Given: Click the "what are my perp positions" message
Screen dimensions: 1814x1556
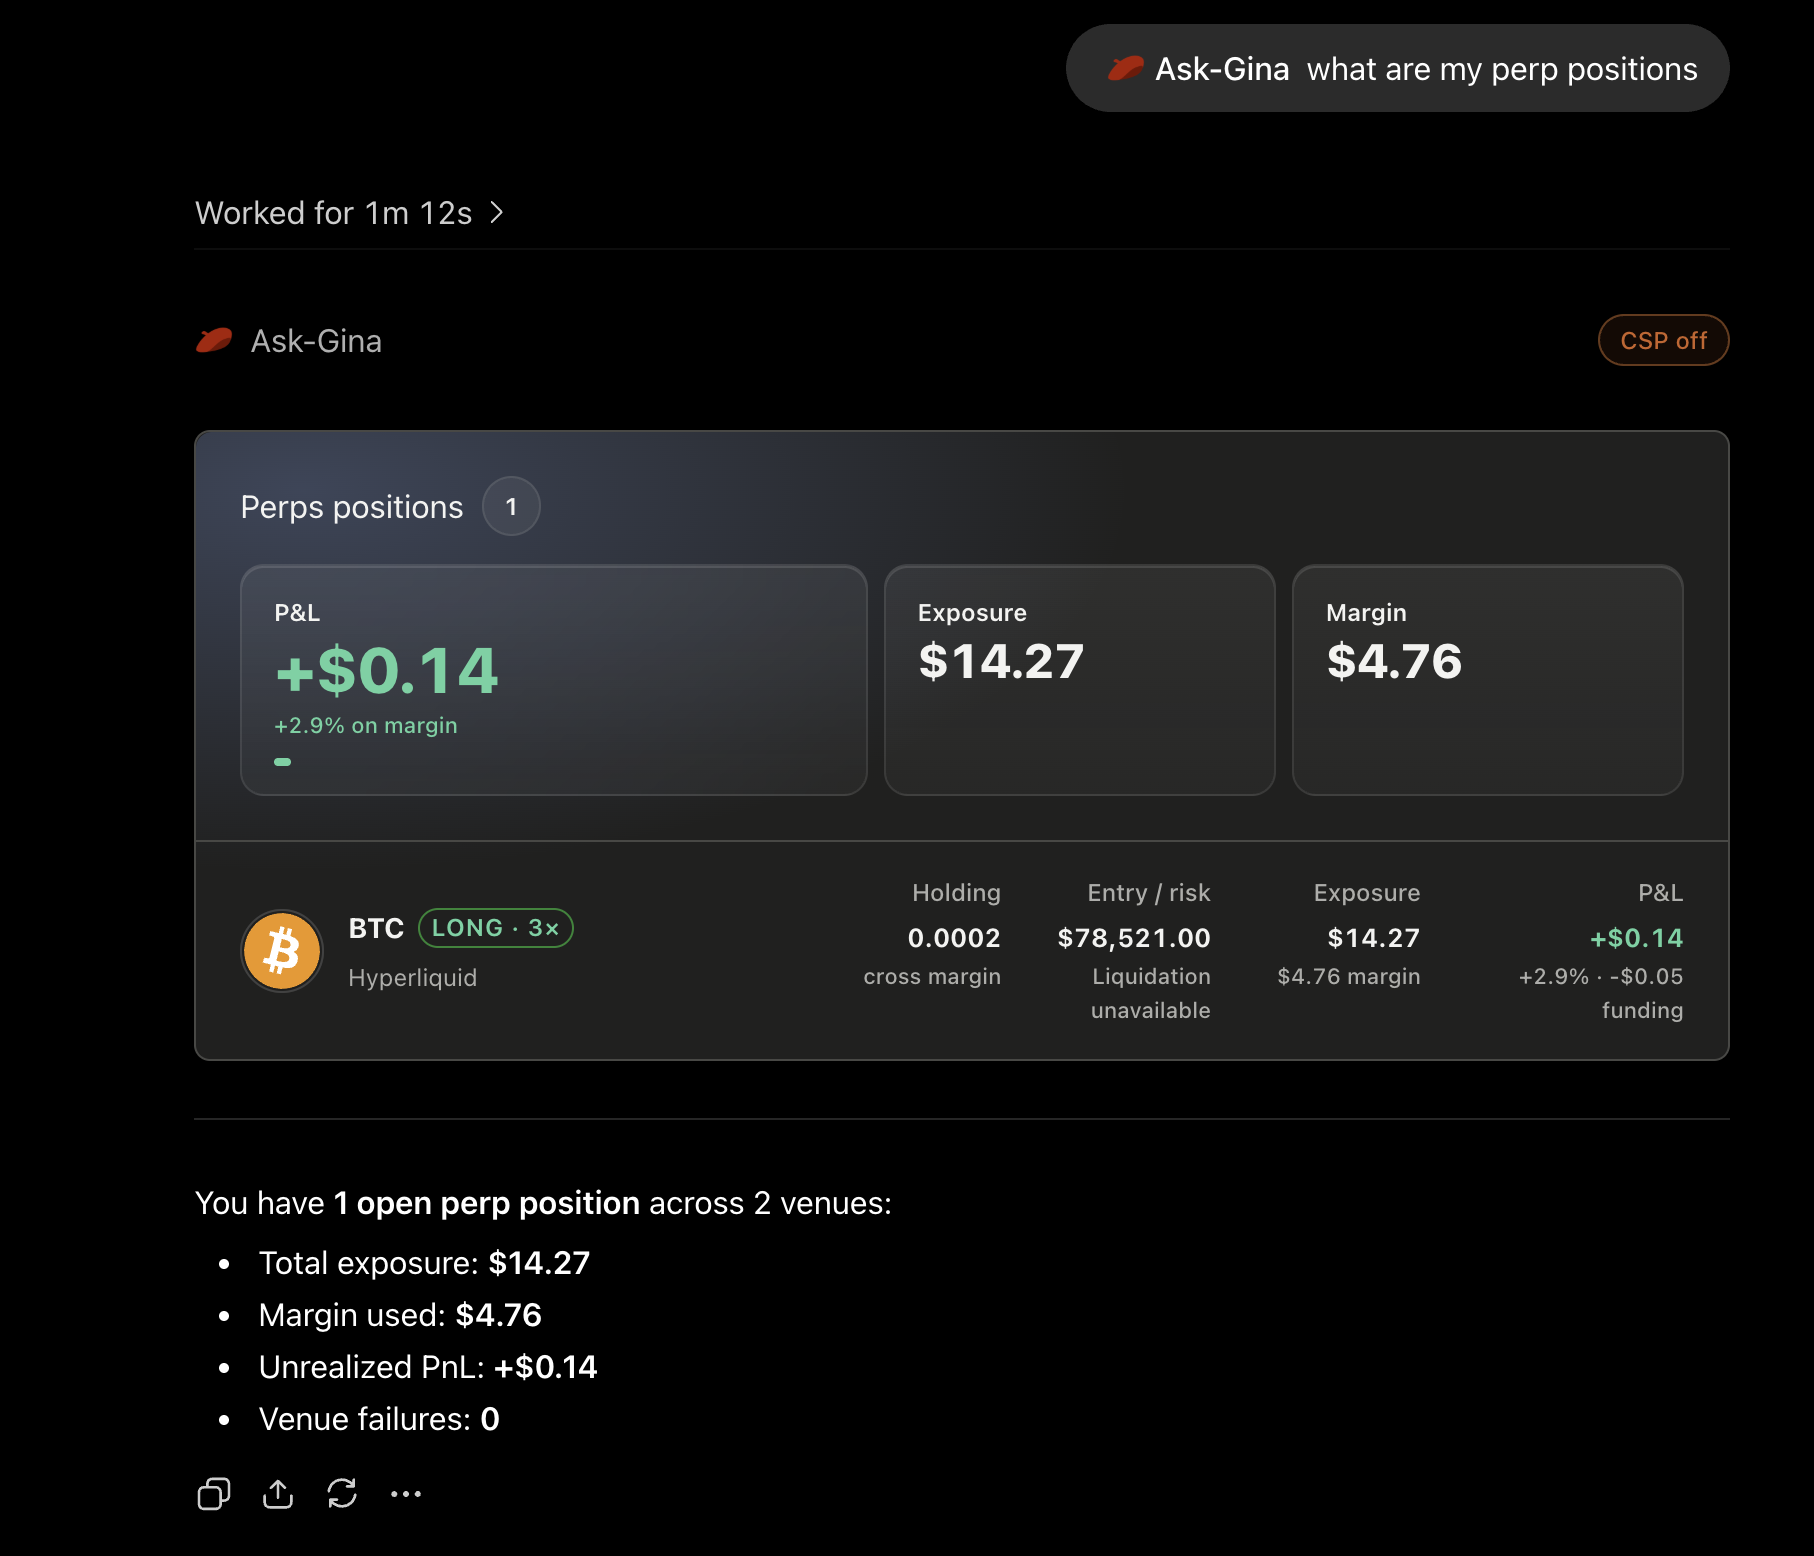Looking at the screenshot, I should pyautogui.click(x=1502, y=69).
